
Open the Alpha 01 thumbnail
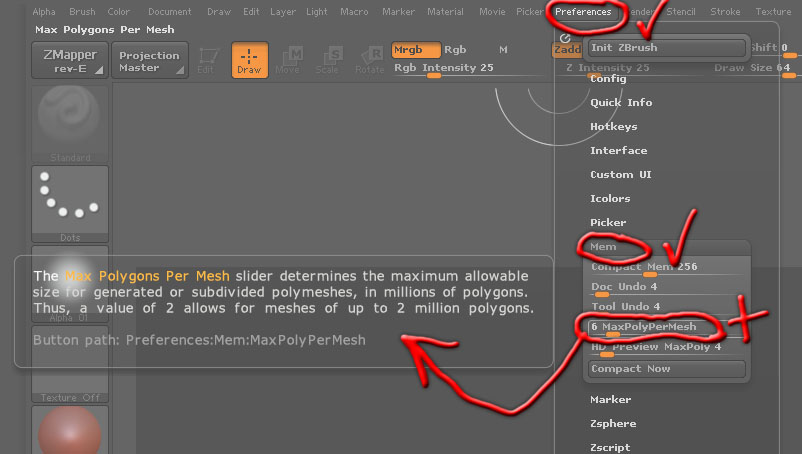(70, 284)
